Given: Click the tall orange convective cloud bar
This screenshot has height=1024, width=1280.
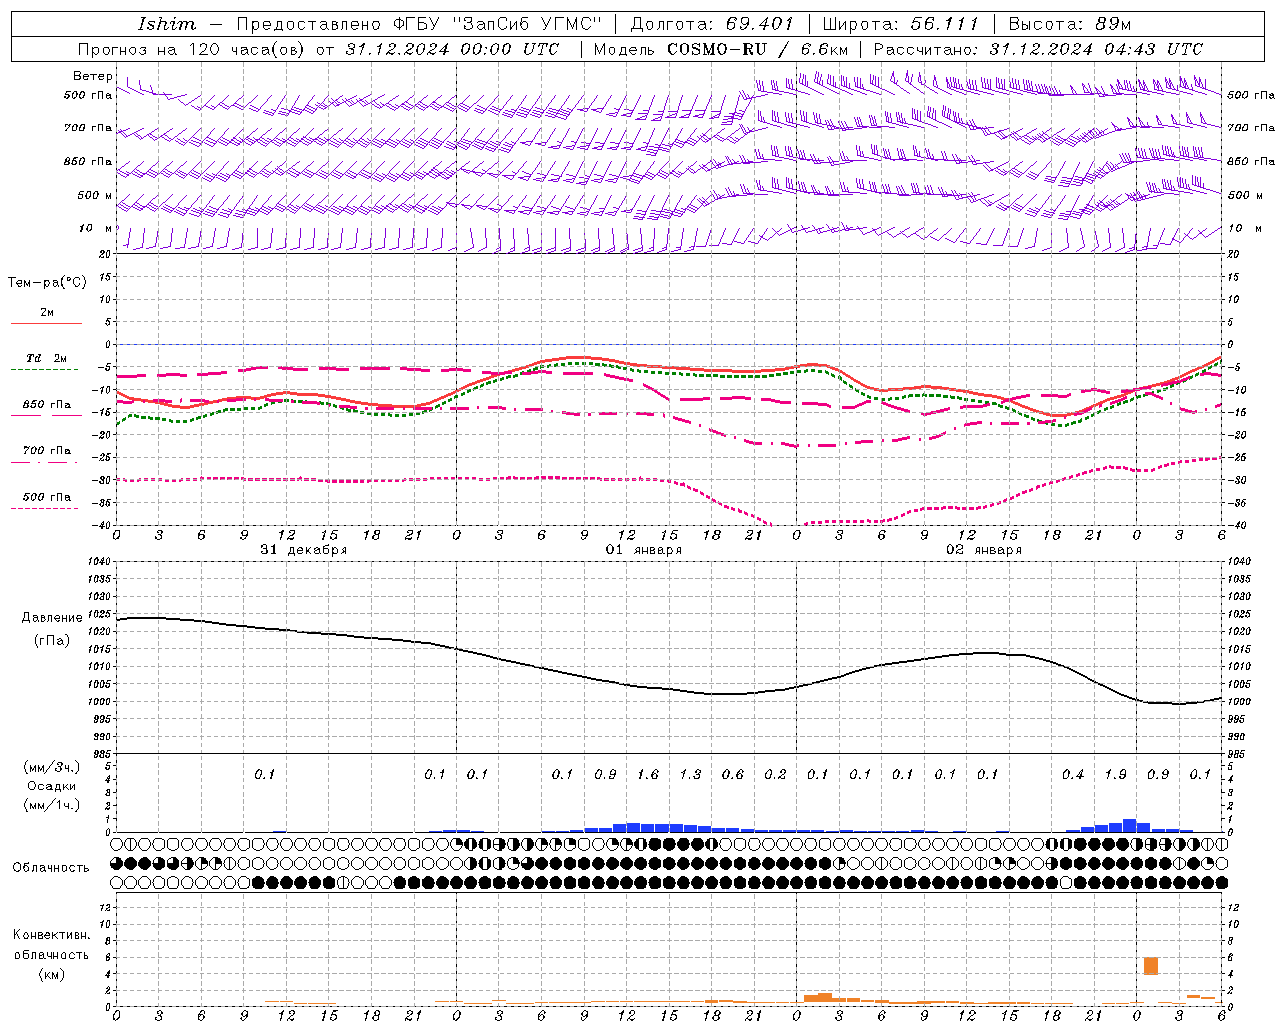Looking at the screenshot, I should [1151, 966].
